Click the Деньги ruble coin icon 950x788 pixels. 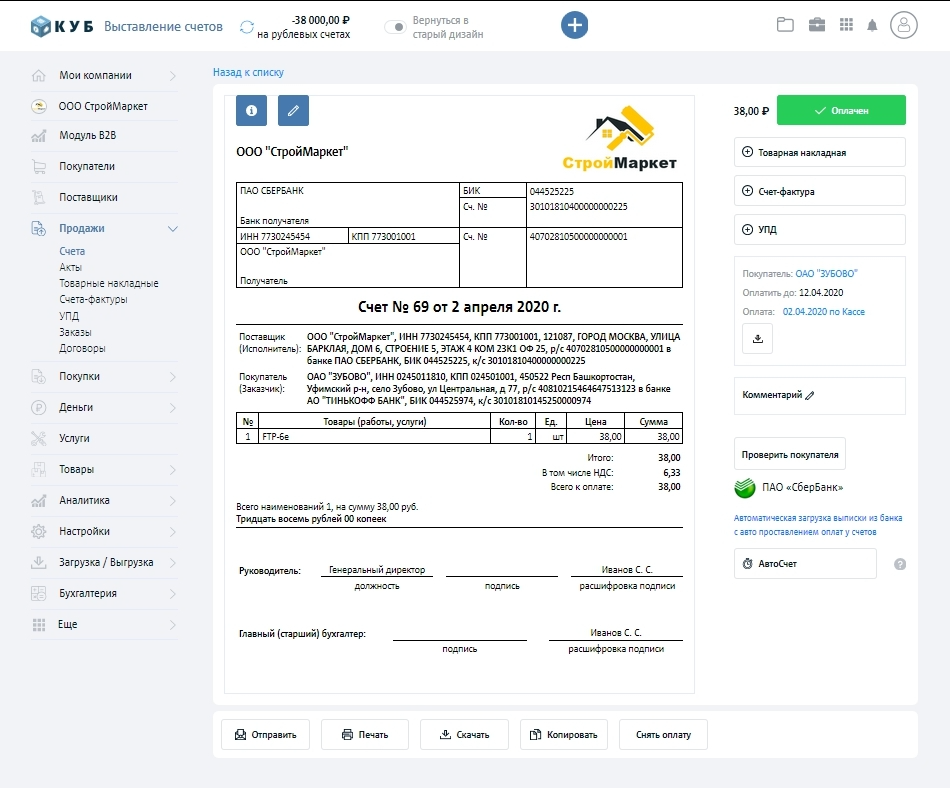click(39, 408)
